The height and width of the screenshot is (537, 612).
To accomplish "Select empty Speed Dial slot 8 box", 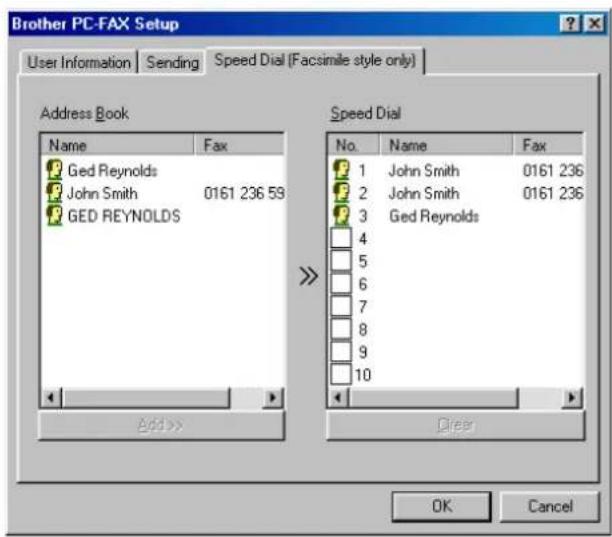I will (341, 329).
